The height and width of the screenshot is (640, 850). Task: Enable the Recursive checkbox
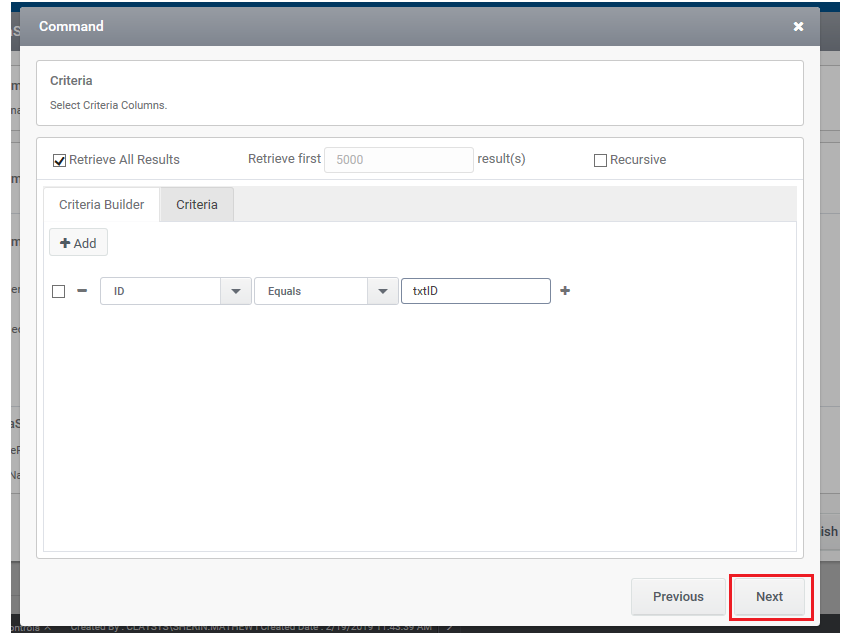click(x=600, y=160)
